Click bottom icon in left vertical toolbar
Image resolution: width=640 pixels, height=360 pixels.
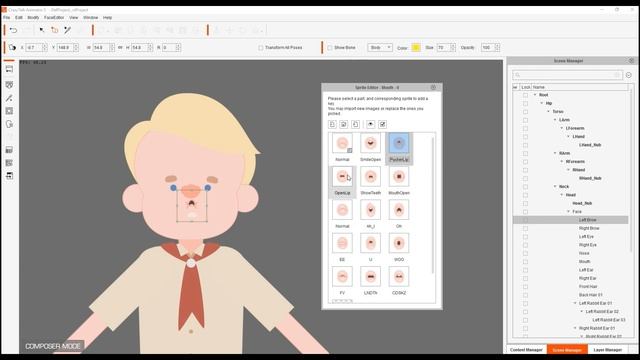click(9, 176)
